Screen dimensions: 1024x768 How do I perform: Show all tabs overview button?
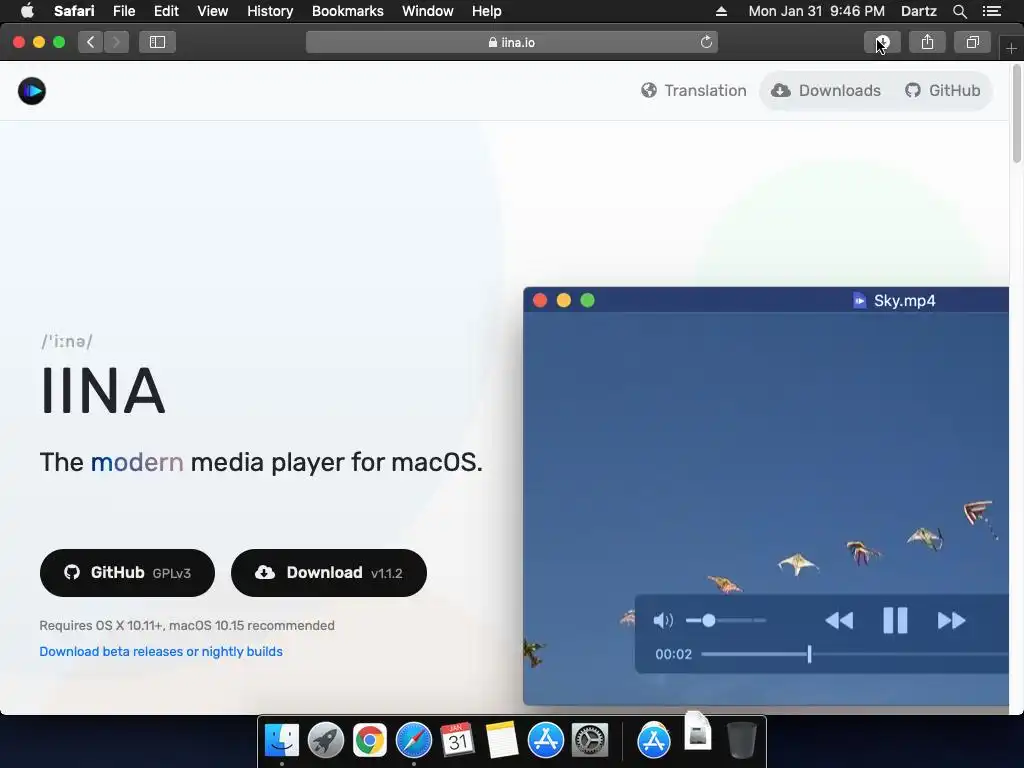[972, 42]
